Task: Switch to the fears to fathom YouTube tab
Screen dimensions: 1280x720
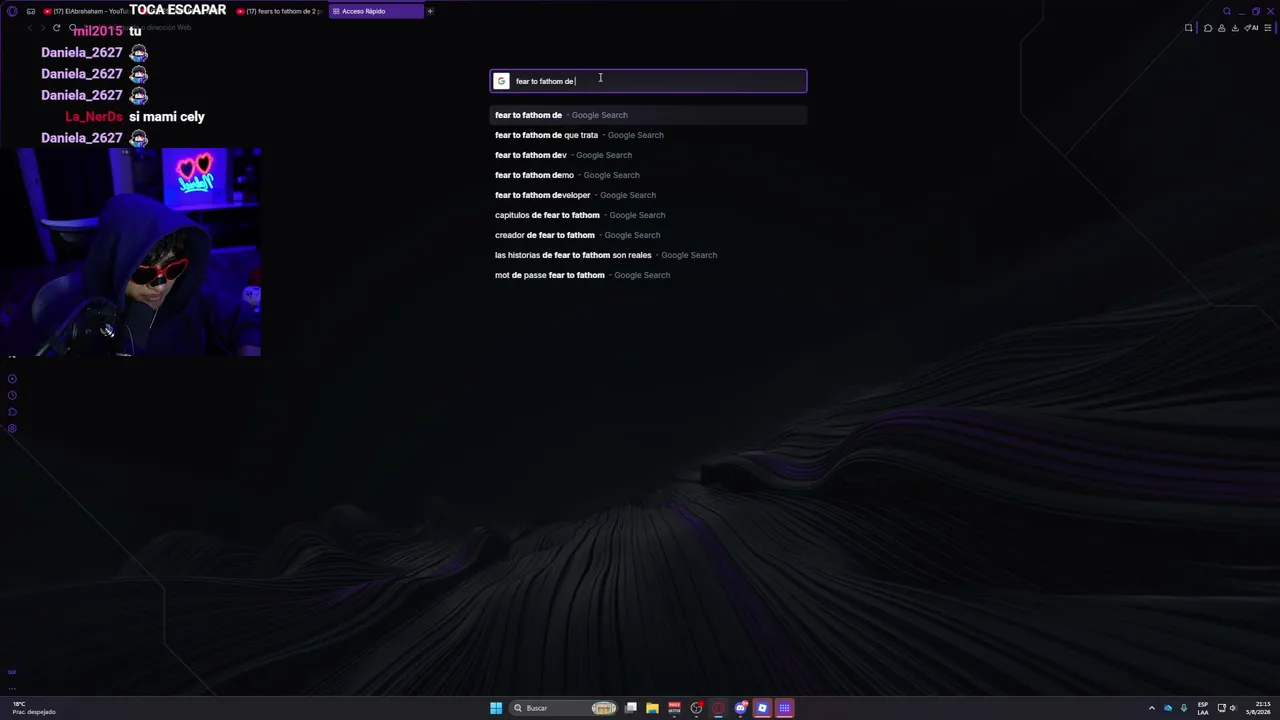Action: (280, 11)
